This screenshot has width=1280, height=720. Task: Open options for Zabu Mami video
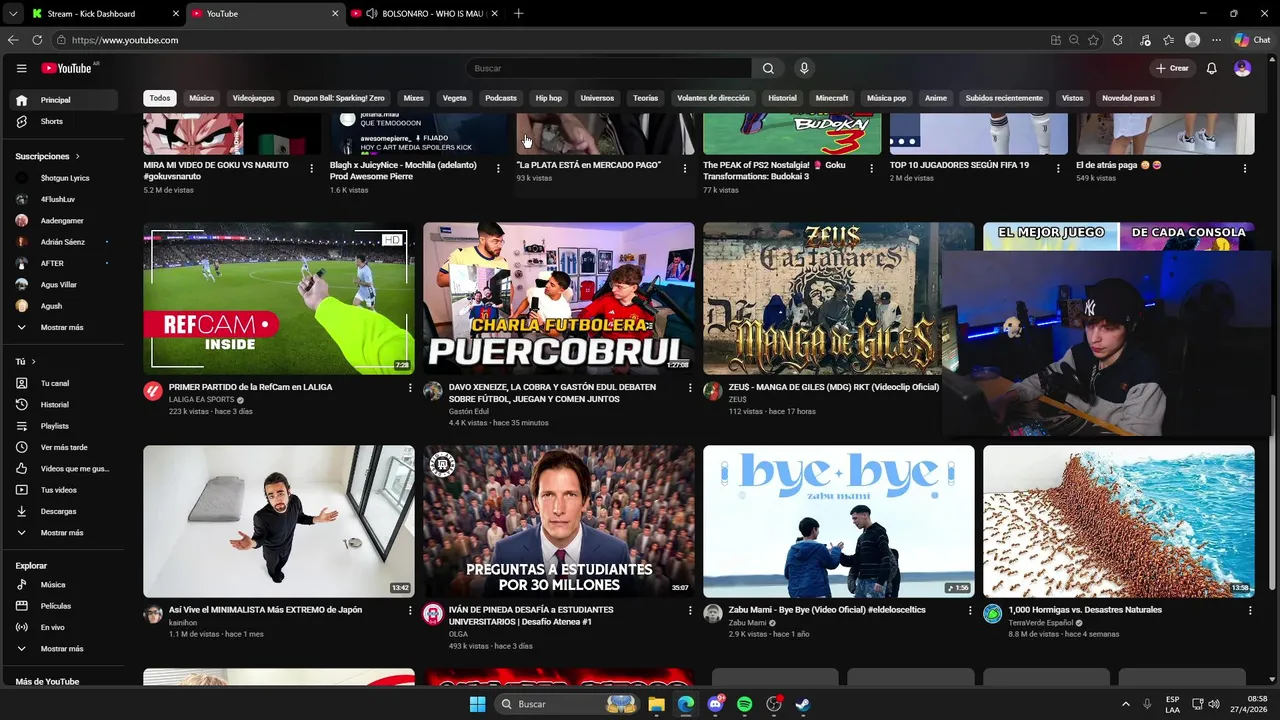click(970, 611)
